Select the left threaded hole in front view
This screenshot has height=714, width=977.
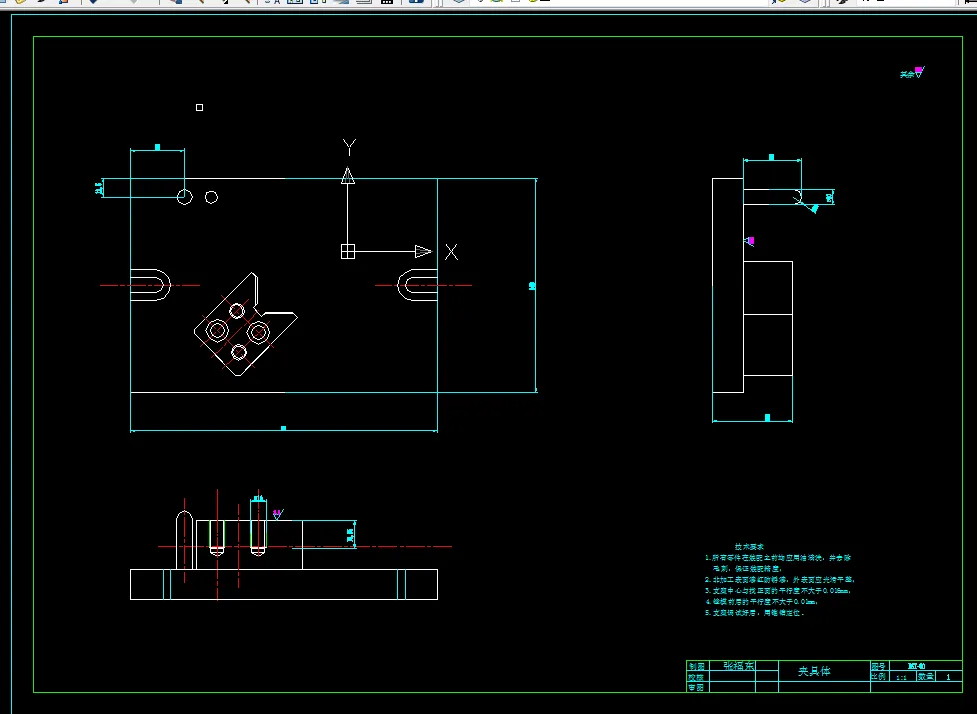coord(217,538)
